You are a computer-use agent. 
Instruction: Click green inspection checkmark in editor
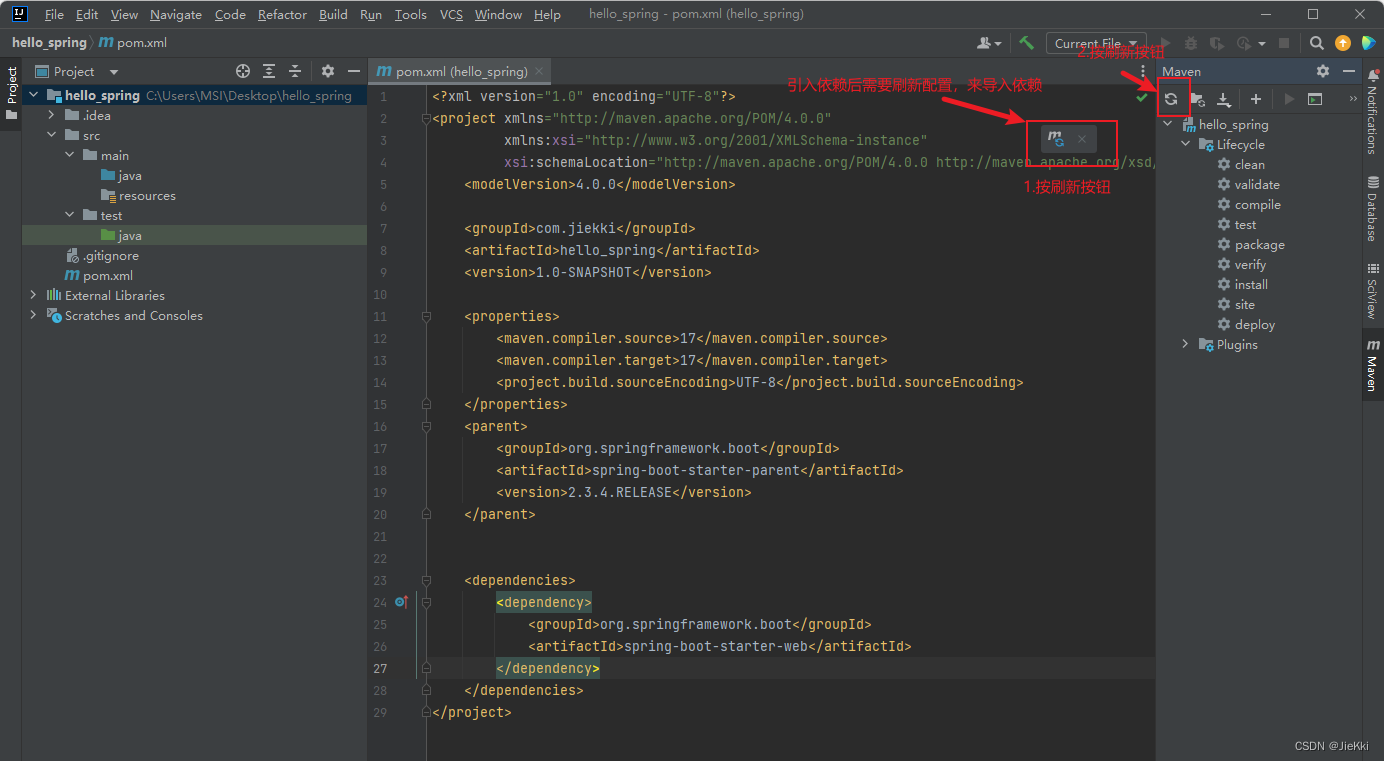click(x=1142, y=97)
